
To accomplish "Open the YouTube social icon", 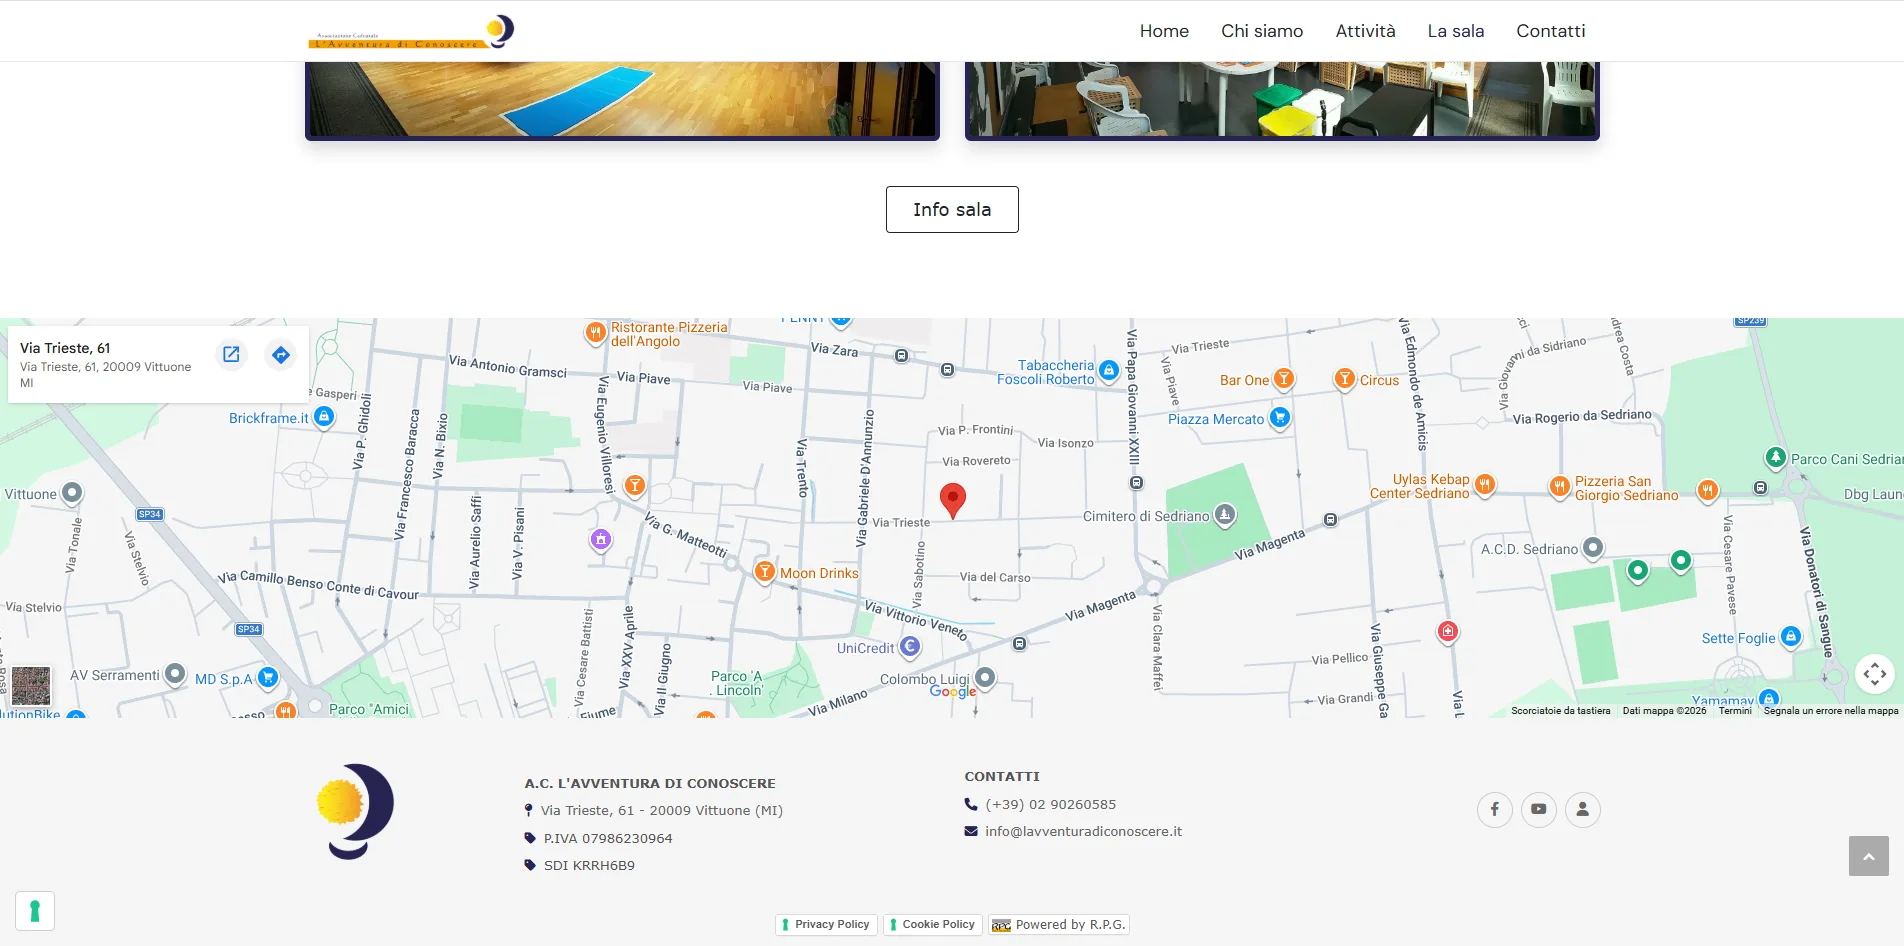I will pos(1538,809).
